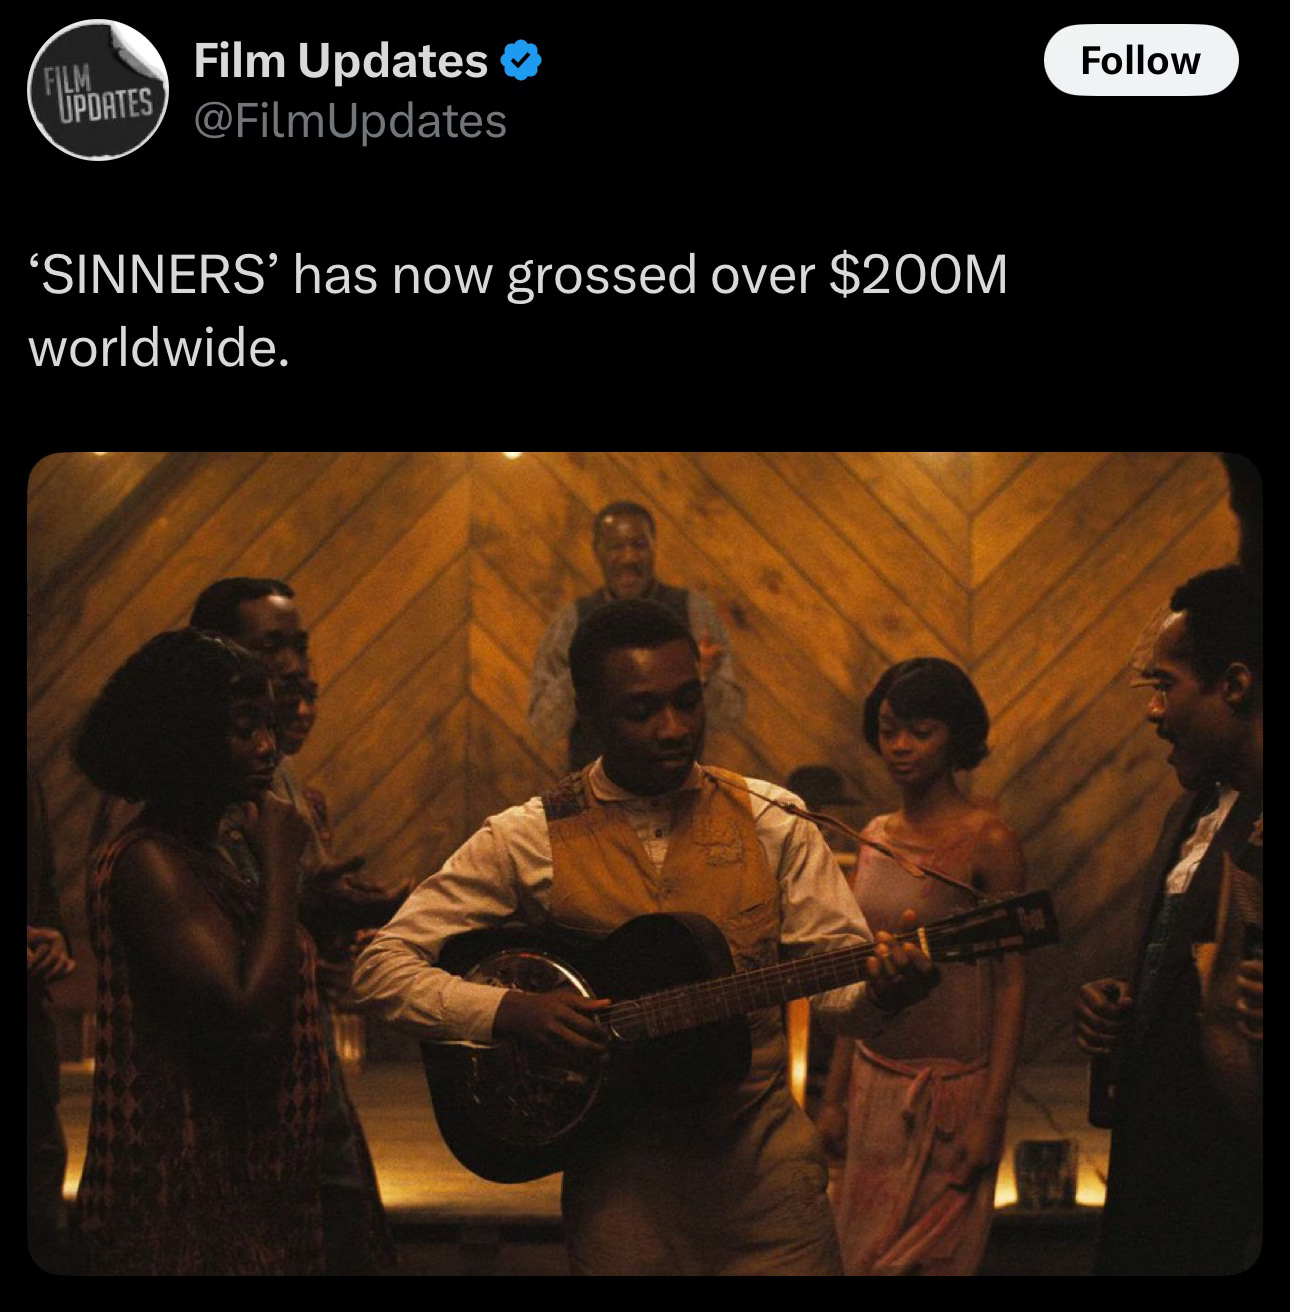
Task: Open the Film Updates profile avatar
Action: pos(97,91)
